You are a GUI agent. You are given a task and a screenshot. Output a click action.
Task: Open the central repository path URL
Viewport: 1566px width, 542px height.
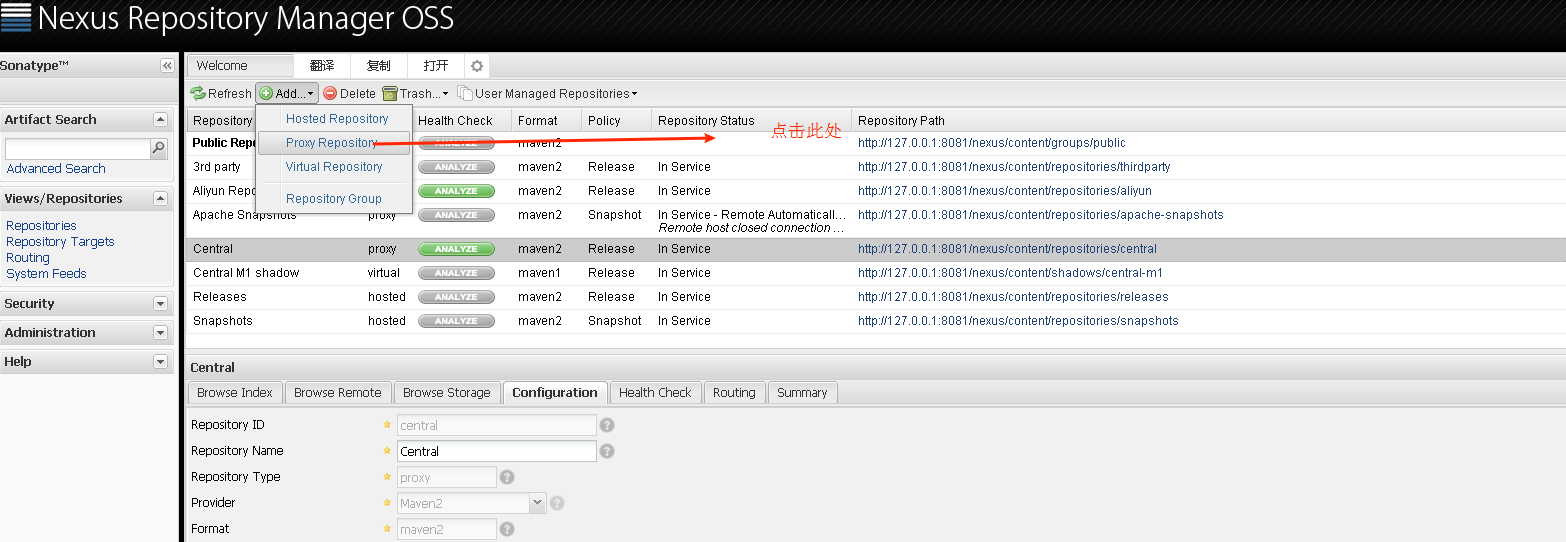point(1007,249)
